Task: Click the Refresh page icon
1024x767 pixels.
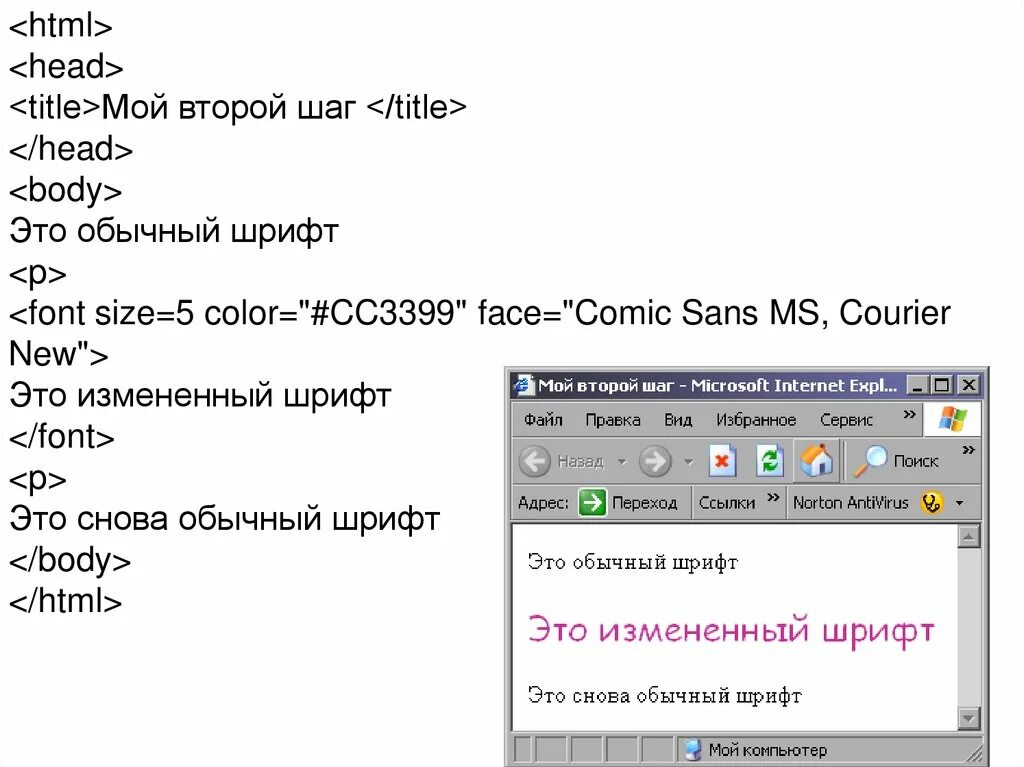Action: point(770,461)
